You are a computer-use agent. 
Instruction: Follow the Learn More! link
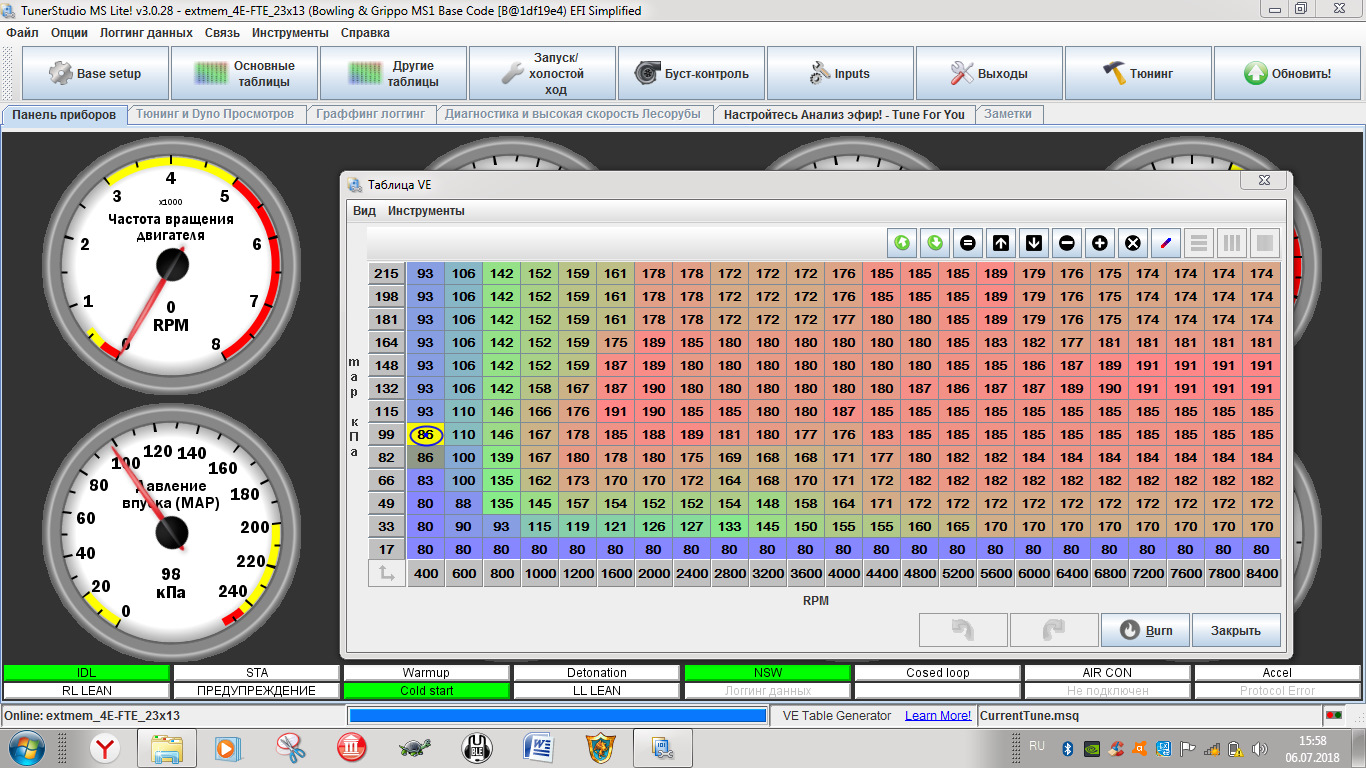coord(938,715)
